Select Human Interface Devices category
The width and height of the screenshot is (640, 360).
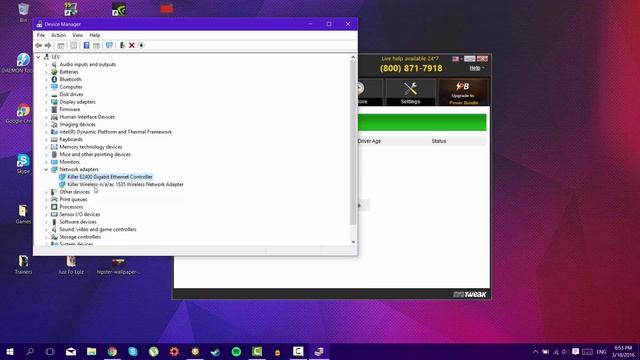(x=87, y=117)
